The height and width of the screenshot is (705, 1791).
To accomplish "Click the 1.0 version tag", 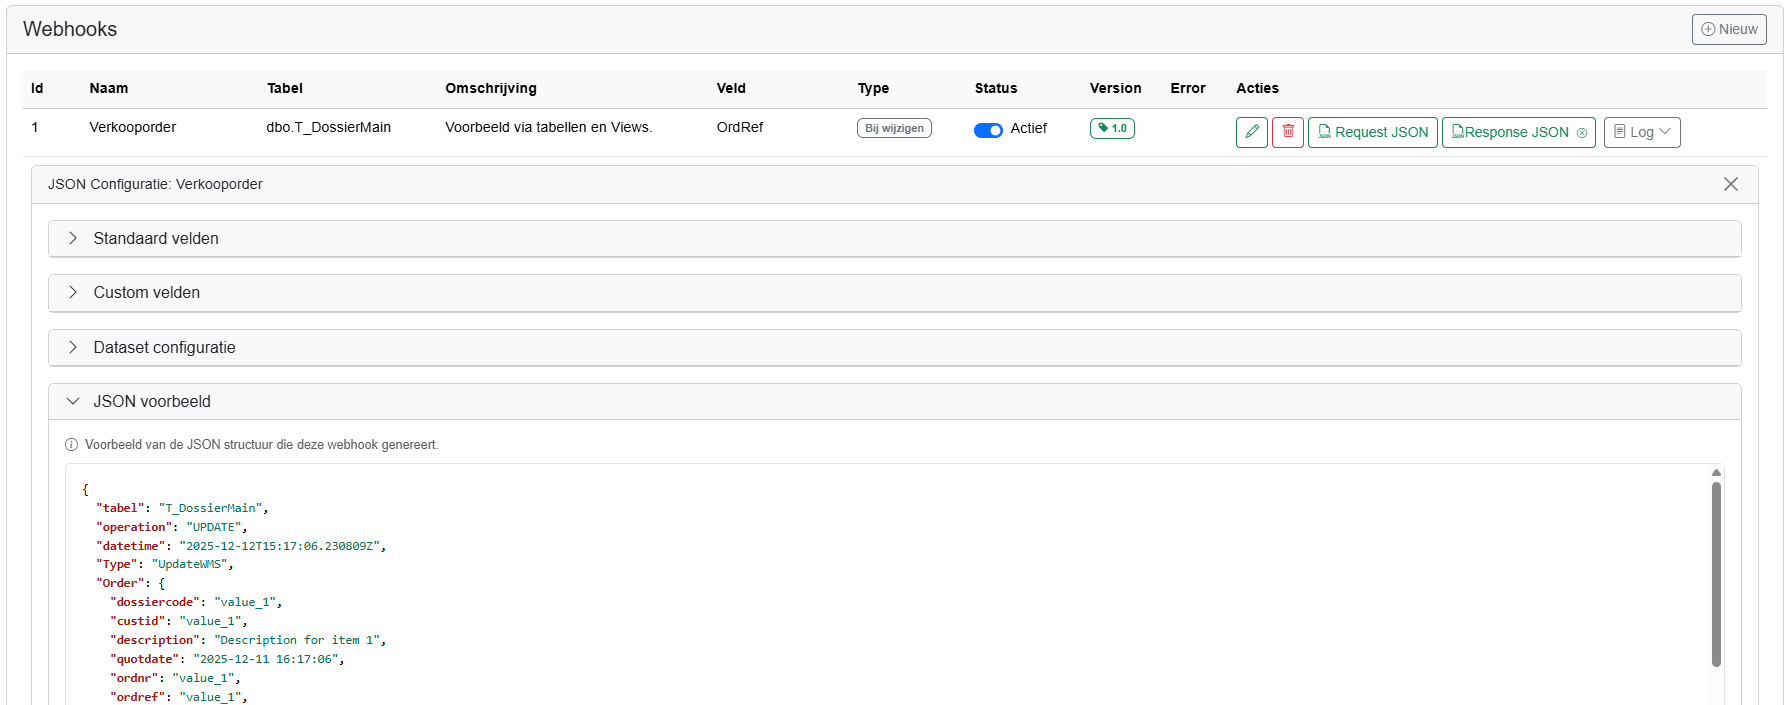I will (1112, 128).
